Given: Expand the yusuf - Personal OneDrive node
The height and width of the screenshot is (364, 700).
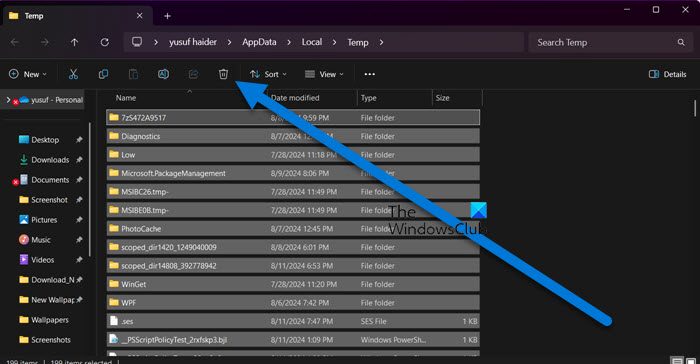Looking at the screenshot, I should pos(8,100).
